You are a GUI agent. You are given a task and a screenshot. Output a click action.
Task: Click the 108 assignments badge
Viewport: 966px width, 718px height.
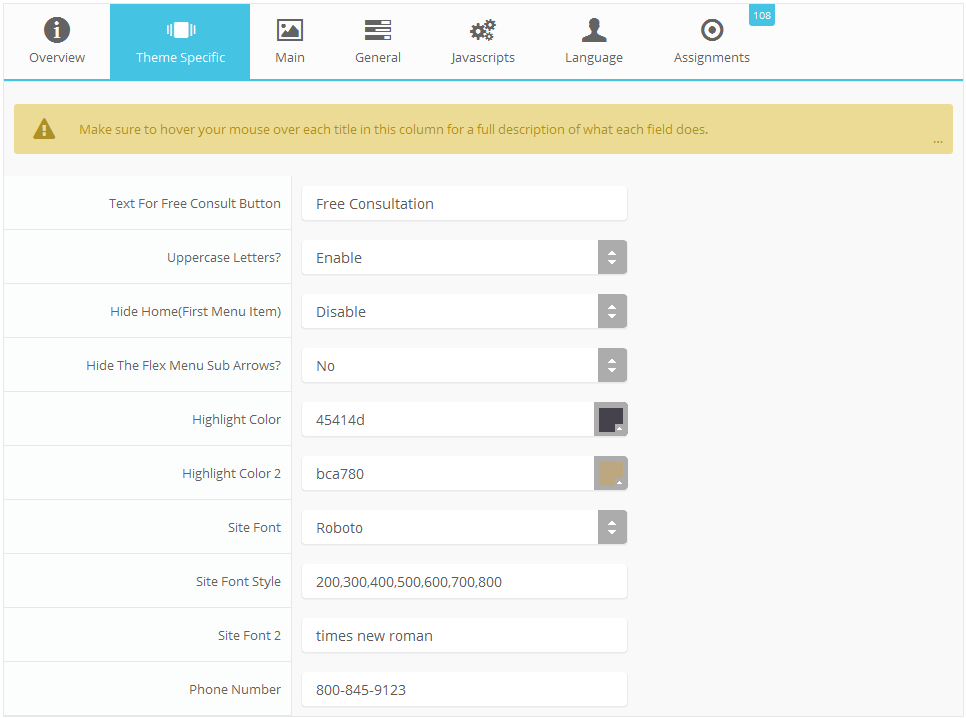pos(762,15)
